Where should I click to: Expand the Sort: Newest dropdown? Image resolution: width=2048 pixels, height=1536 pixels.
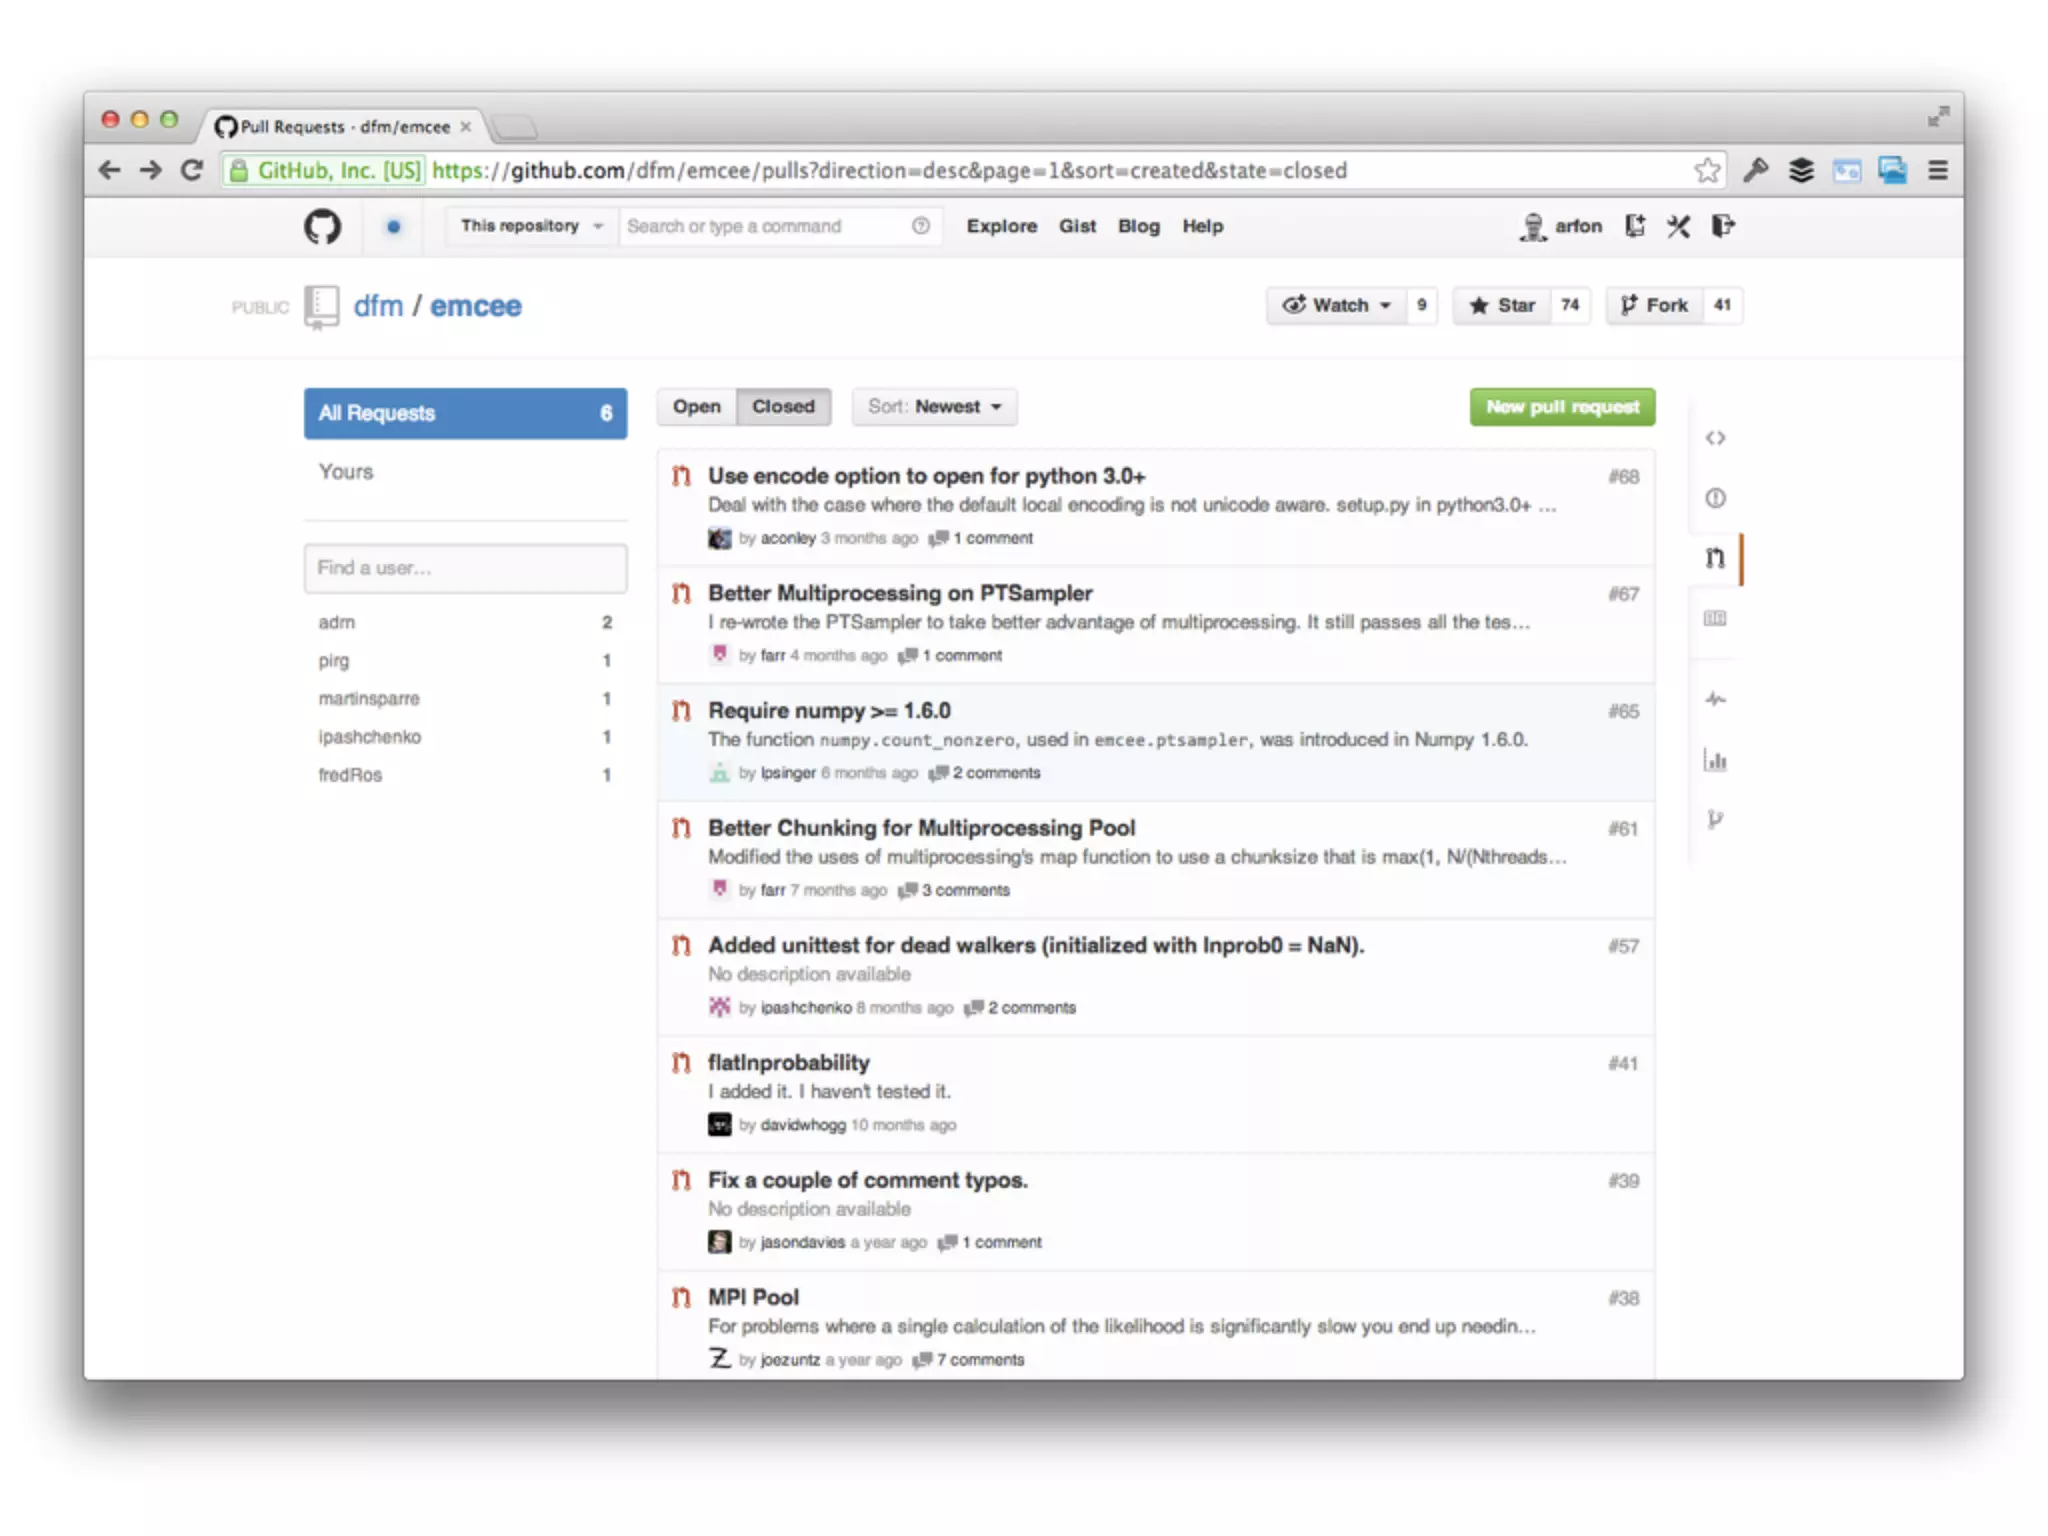(934, 407)
